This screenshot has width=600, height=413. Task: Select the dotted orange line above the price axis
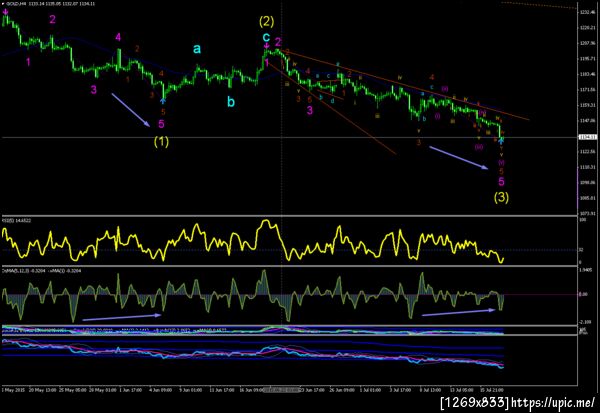click(539, 5)
